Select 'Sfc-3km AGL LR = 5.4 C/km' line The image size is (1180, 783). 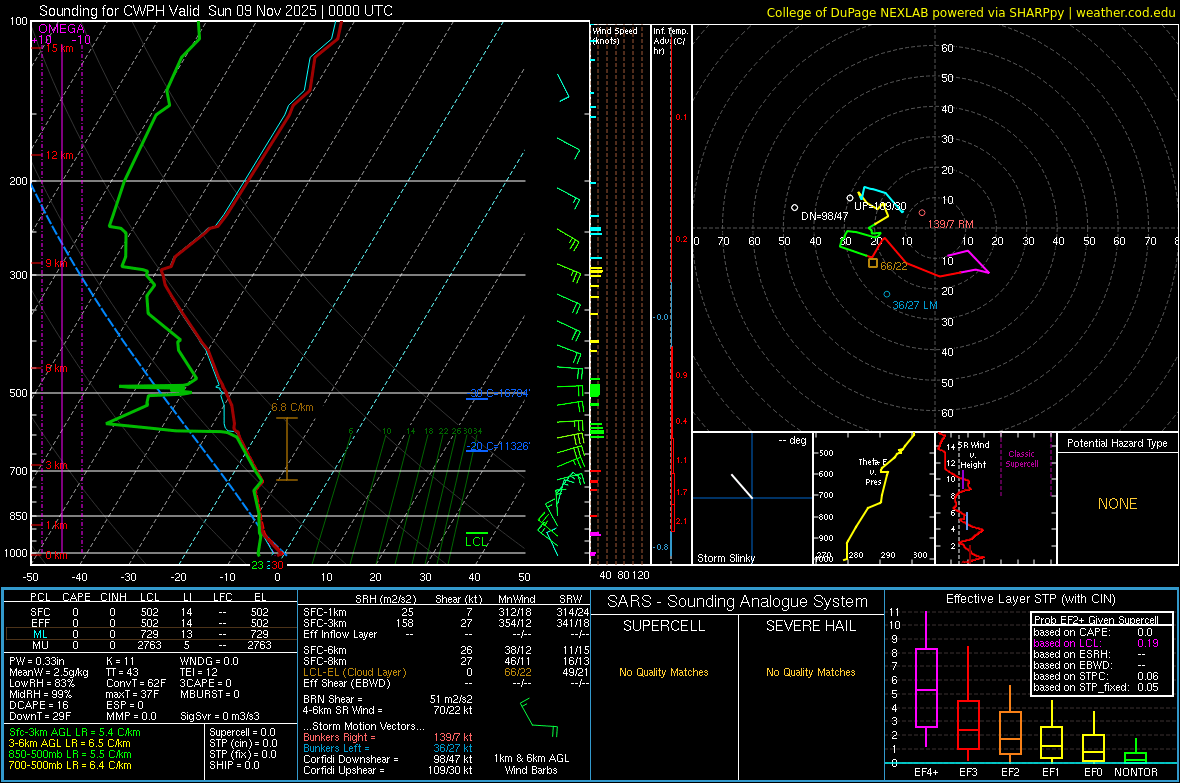[75, 732]
